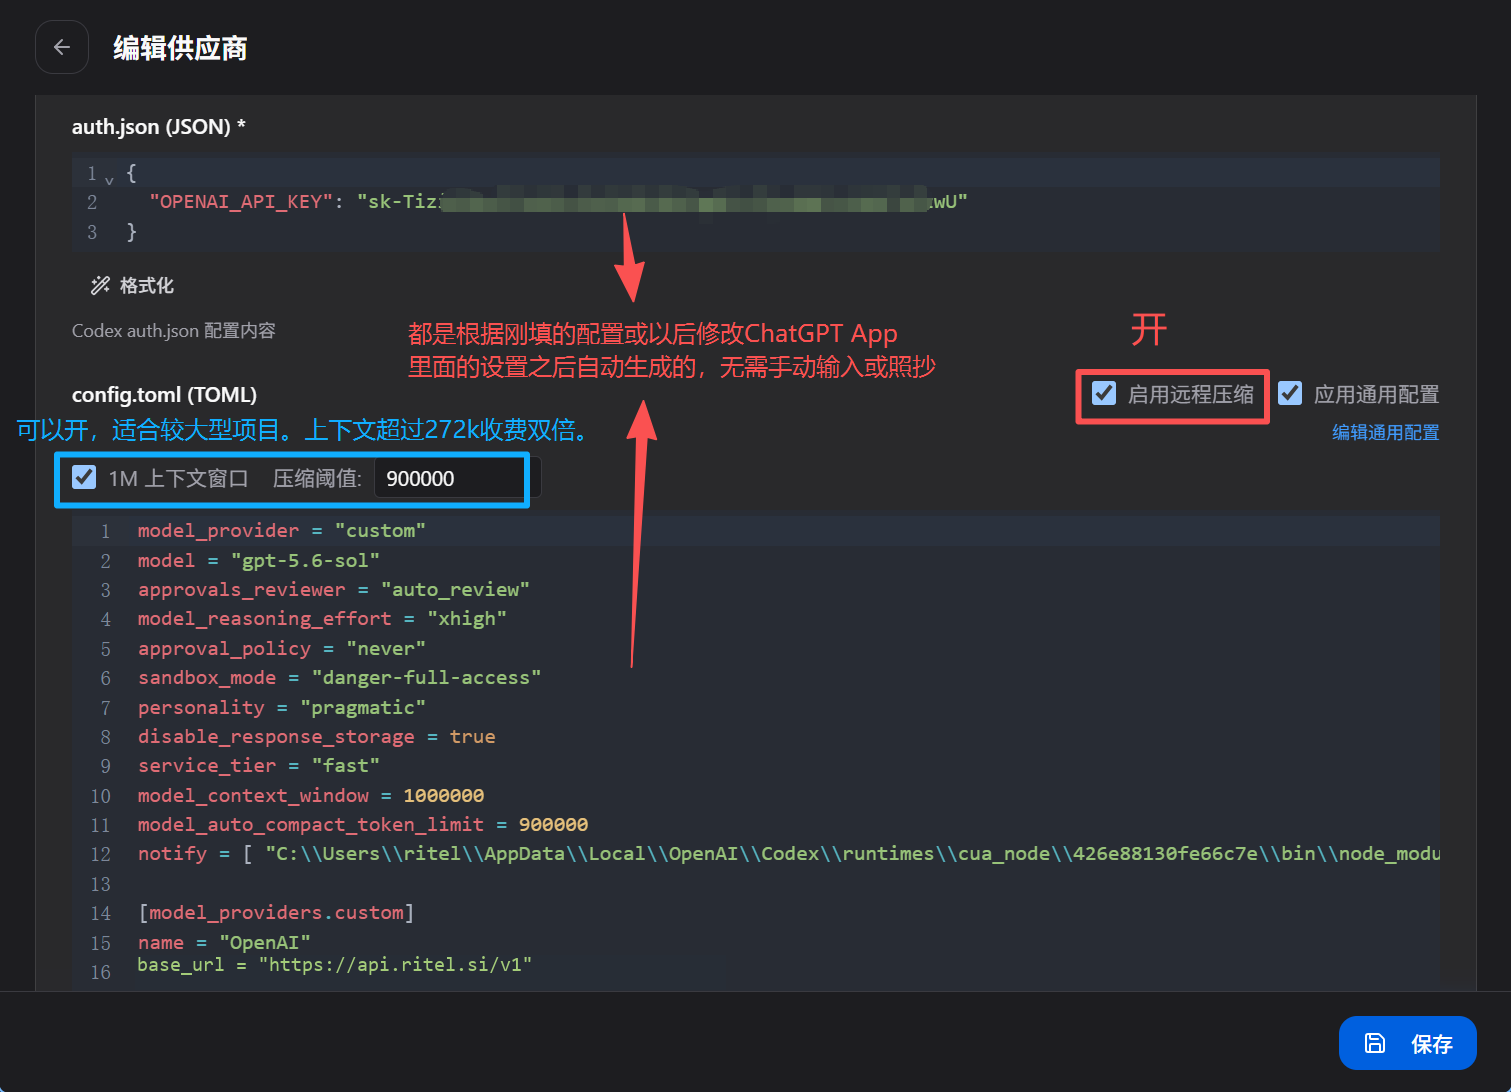Toggle the 1M 上下文窗口 checkbox
Image resolution: width=1511 pixels, height=1092 pixels.
click(84, 477)
